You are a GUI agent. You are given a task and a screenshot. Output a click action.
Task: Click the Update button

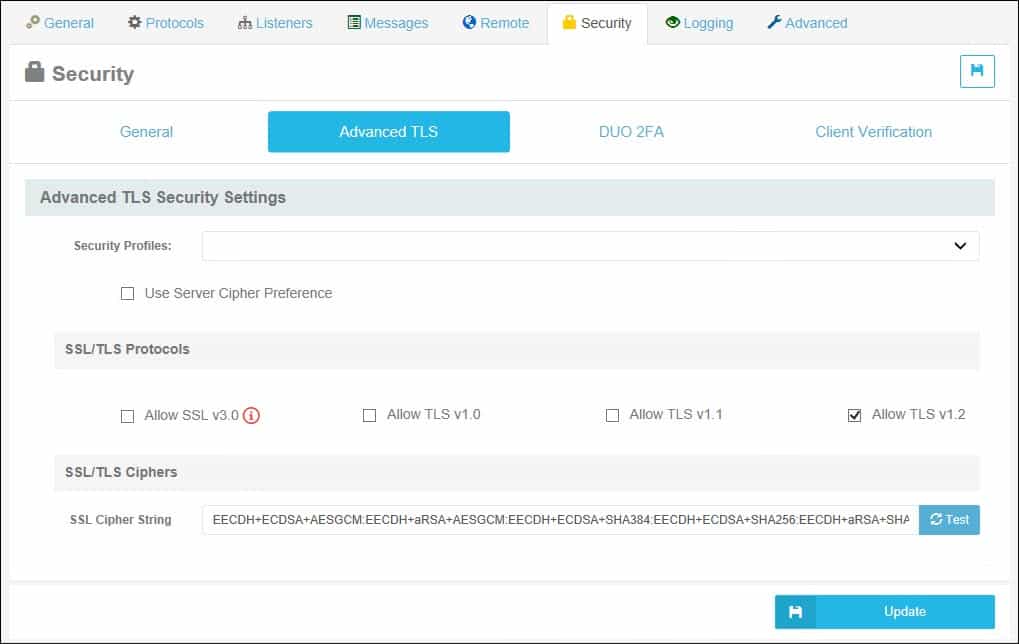click(x=884, y=612)
